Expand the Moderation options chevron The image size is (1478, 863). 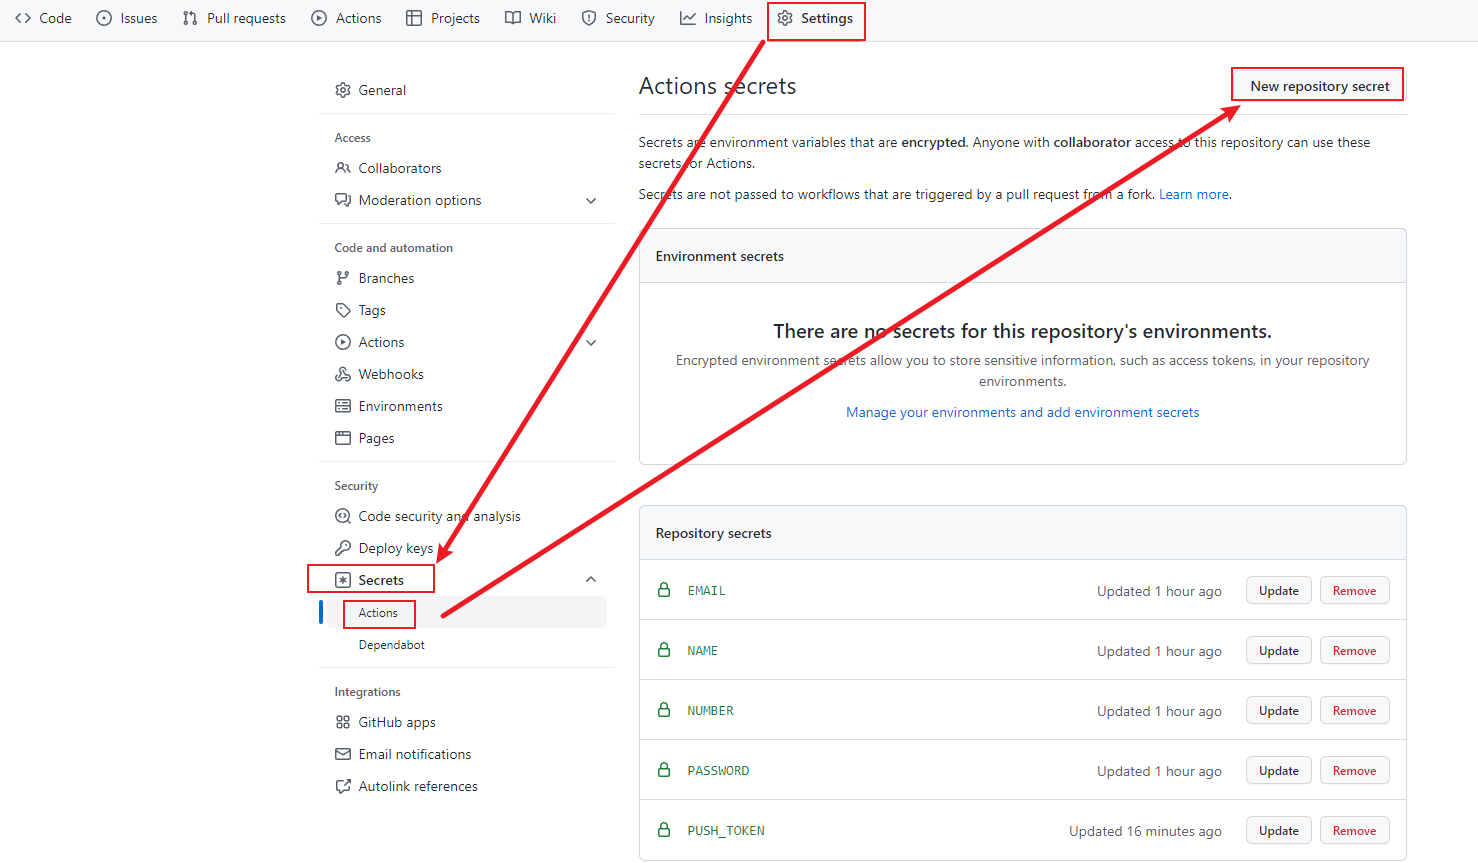(x=591, y=200)
